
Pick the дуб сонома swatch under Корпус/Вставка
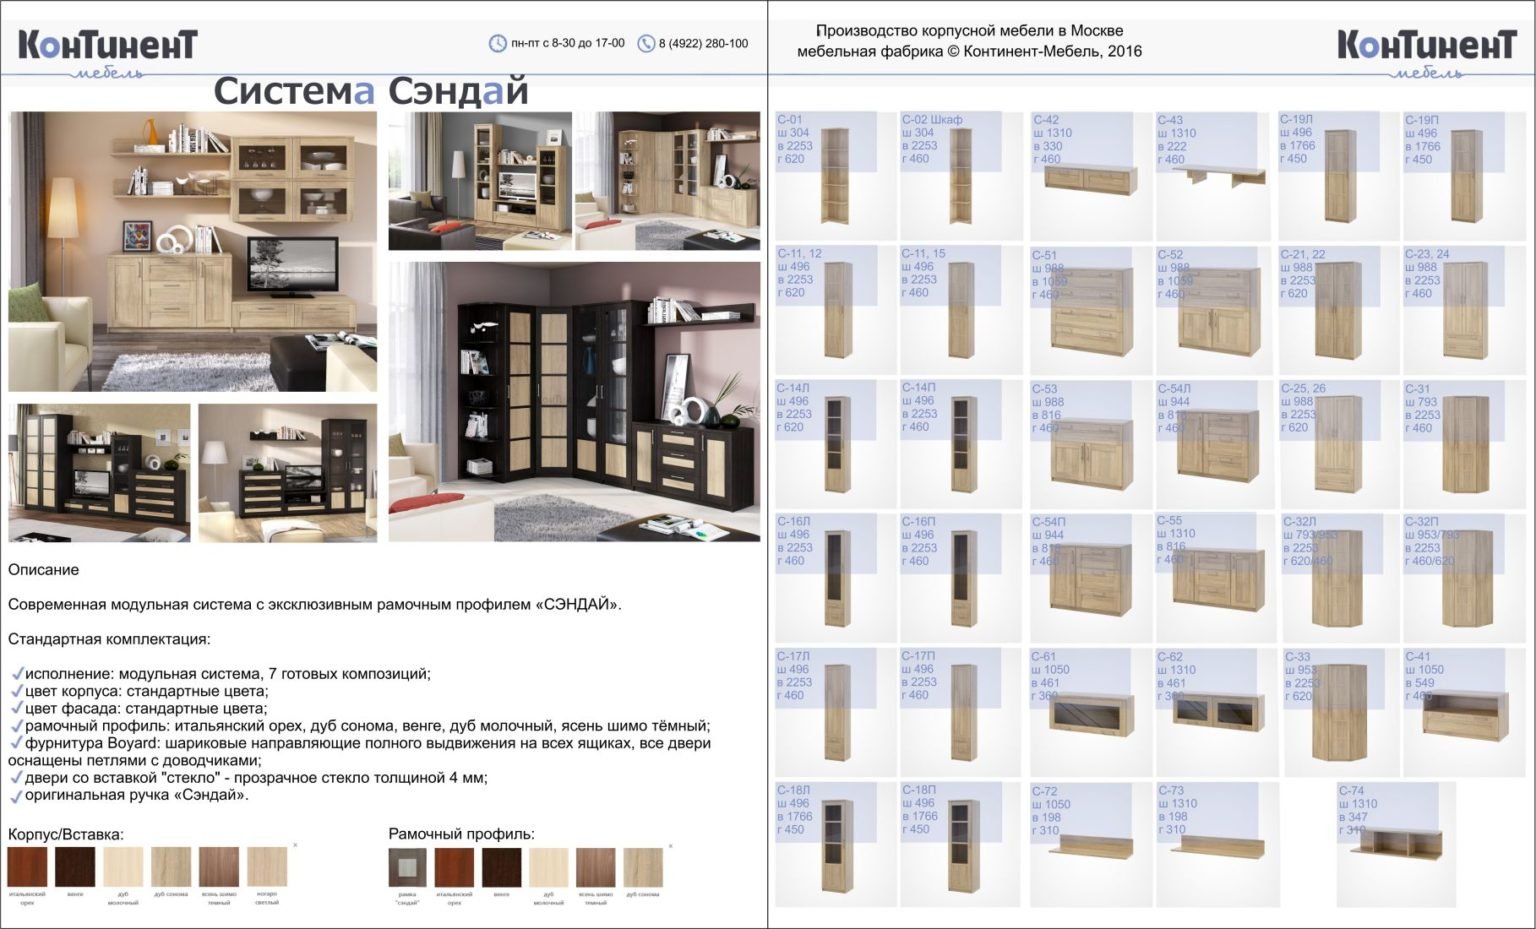point(171,867)
